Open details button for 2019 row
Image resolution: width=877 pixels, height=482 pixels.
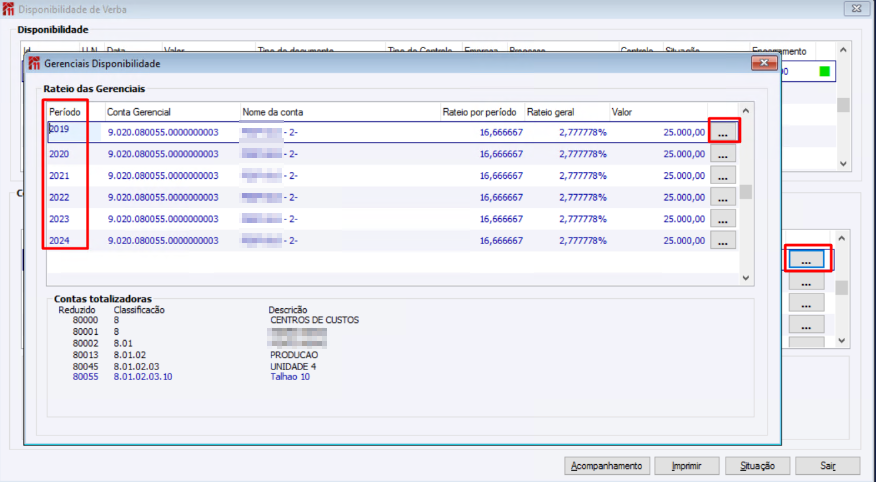pyautogui.click(x=723, y=133)
